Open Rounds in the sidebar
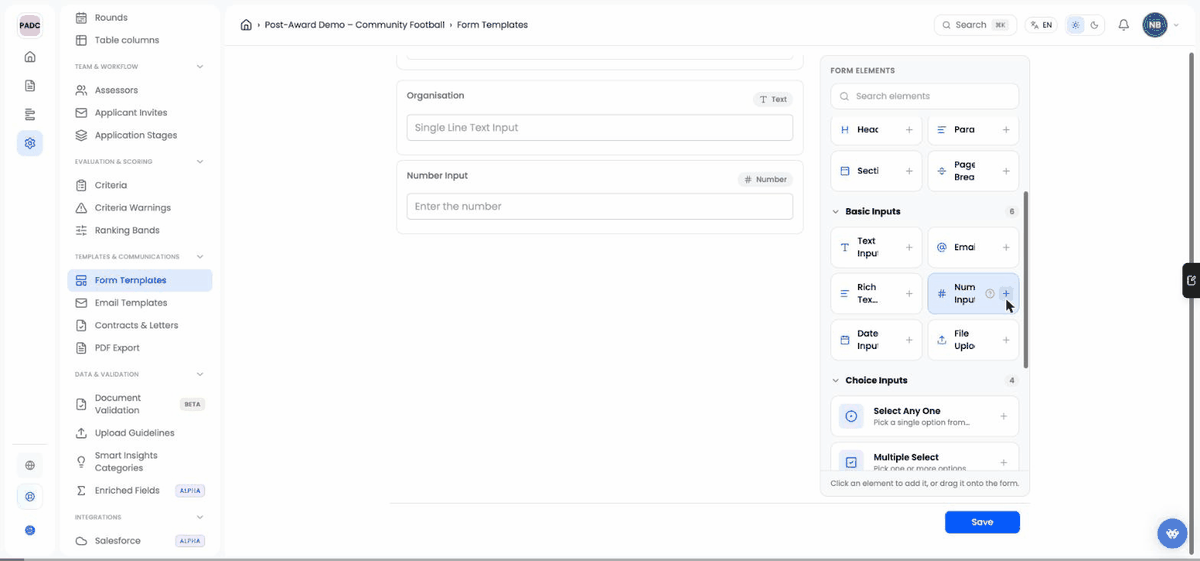Viewport: 1200px width, 561px height. (x=140, y=18)
